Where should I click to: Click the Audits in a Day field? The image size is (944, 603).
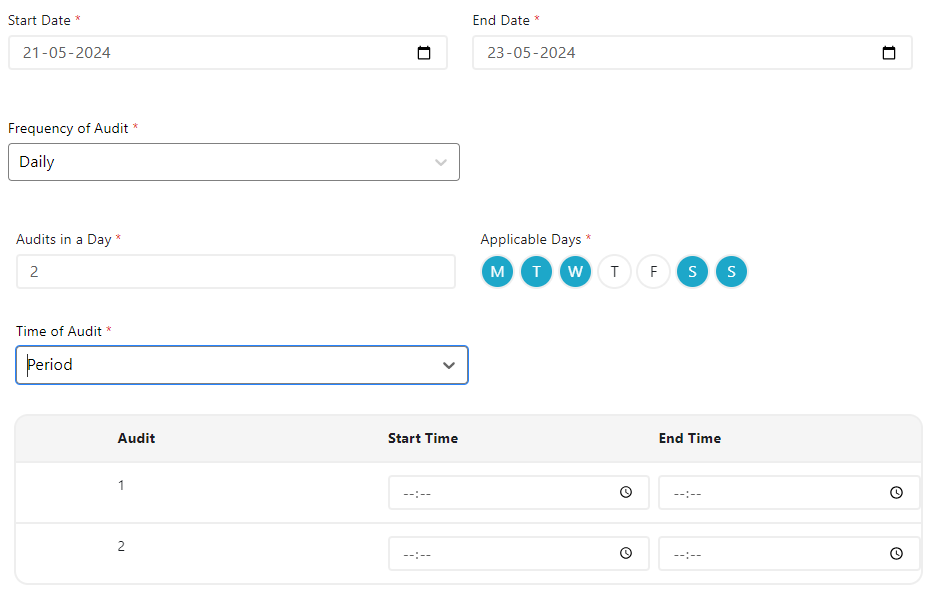(x=236, y=271)
